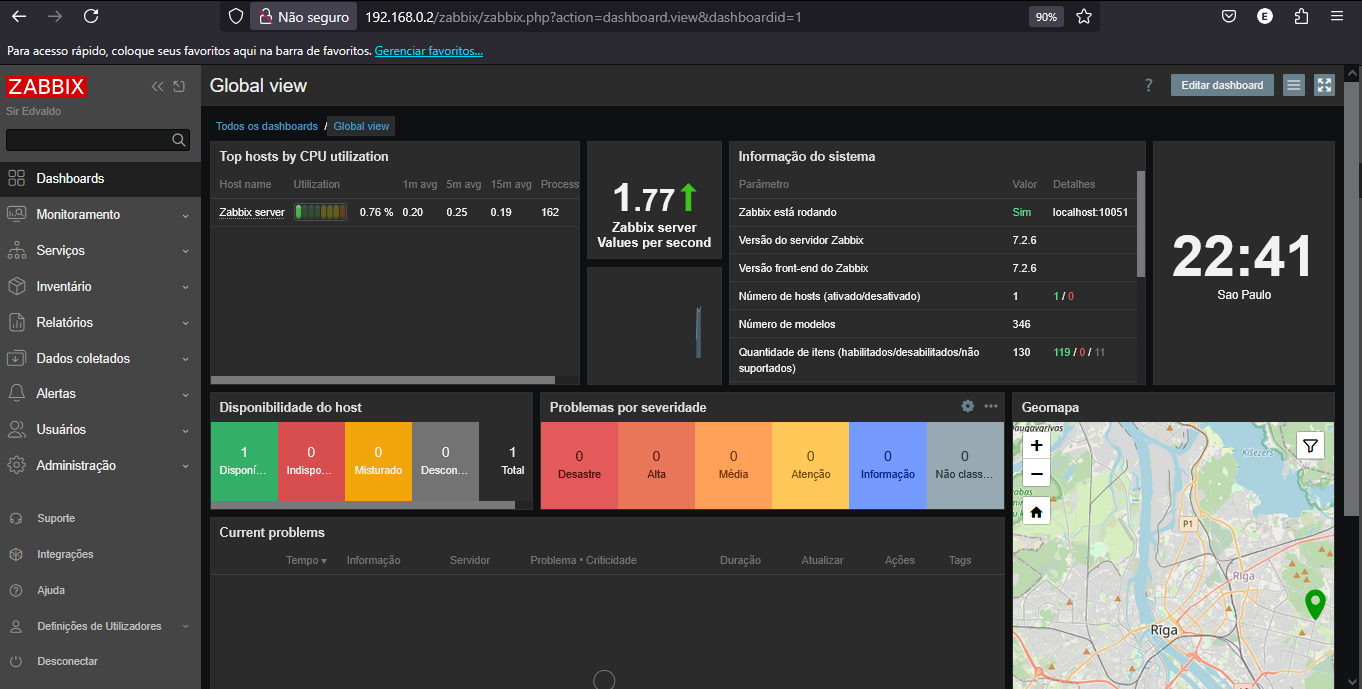This screenshot has width=1362, height=689.
Task: Click the Zabbix server CPU utilization bar
Action: coord(320,211)
